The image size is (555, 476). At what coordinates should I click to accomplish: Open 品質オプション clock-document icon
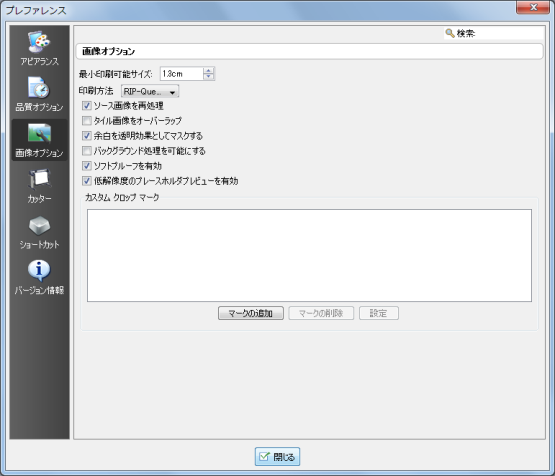click(x=39, y=87)
